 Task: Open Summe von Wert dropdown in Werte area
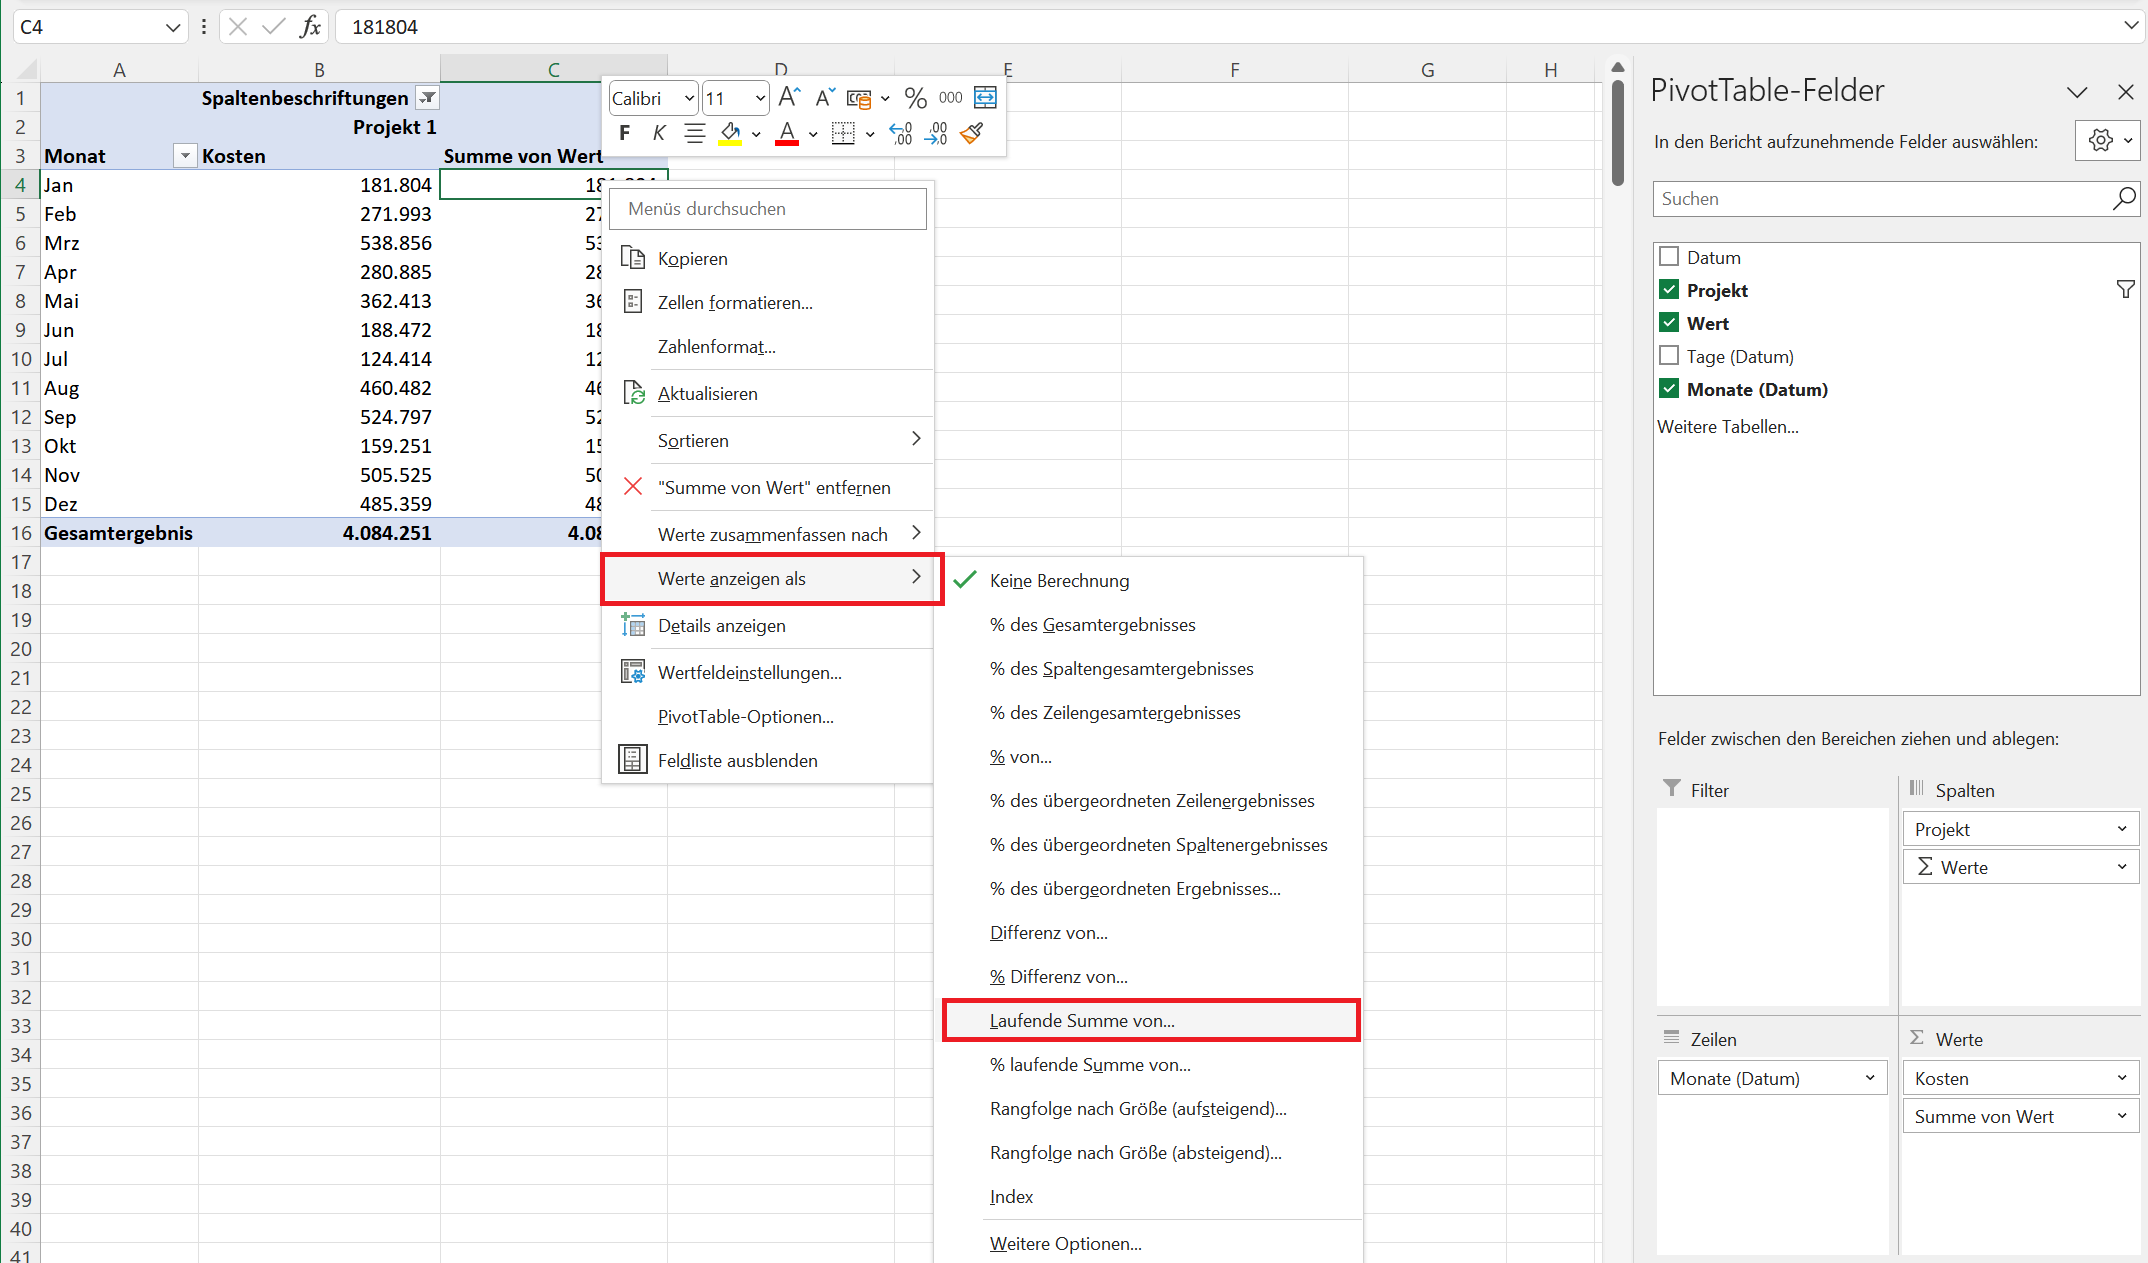tap(2121, 1116)
